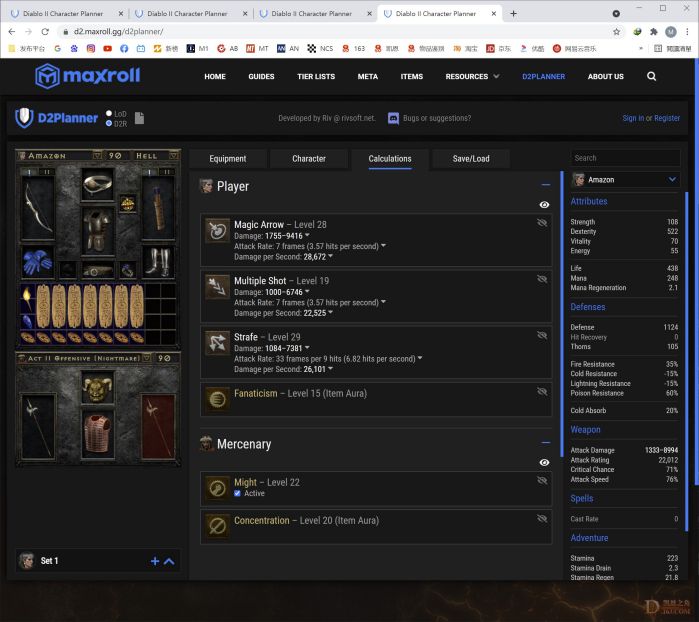699x622 pixels.
Task: Collapse the Player section
Action: [546, 185]
